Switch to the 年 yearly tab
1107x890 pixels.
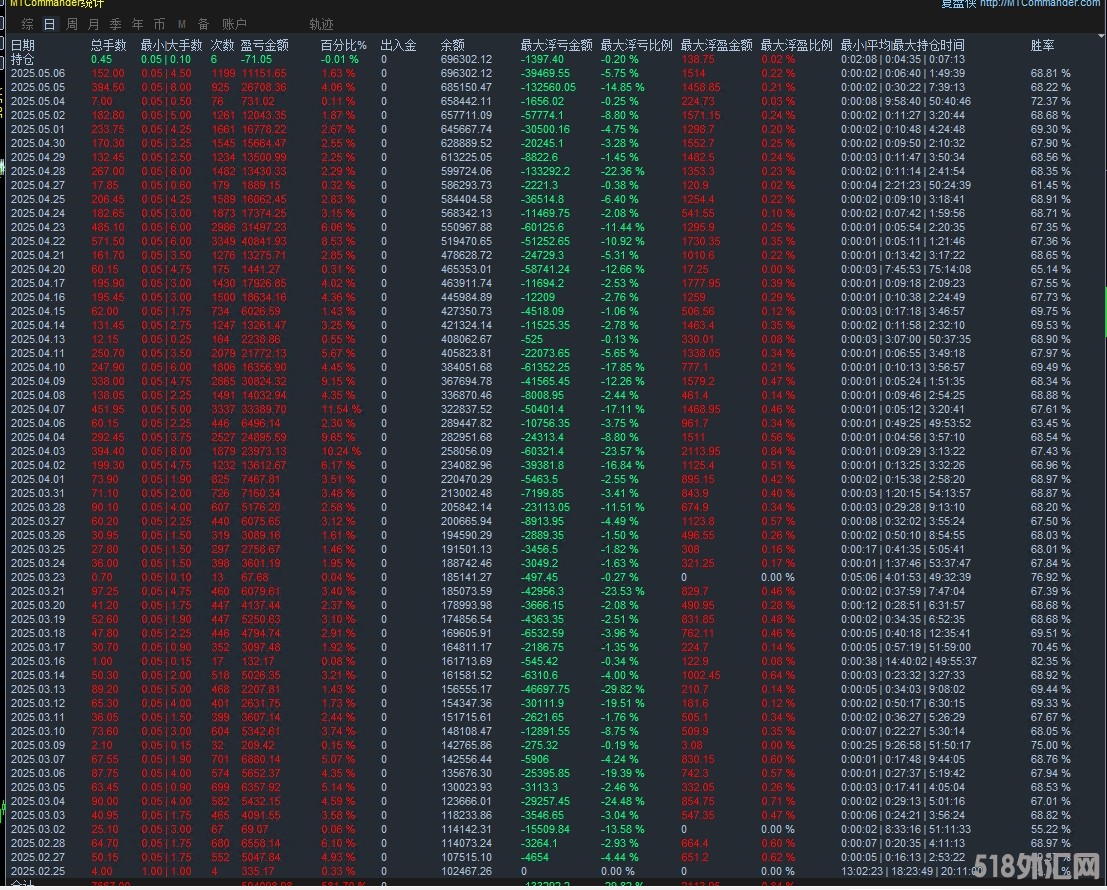coord(138,24)
